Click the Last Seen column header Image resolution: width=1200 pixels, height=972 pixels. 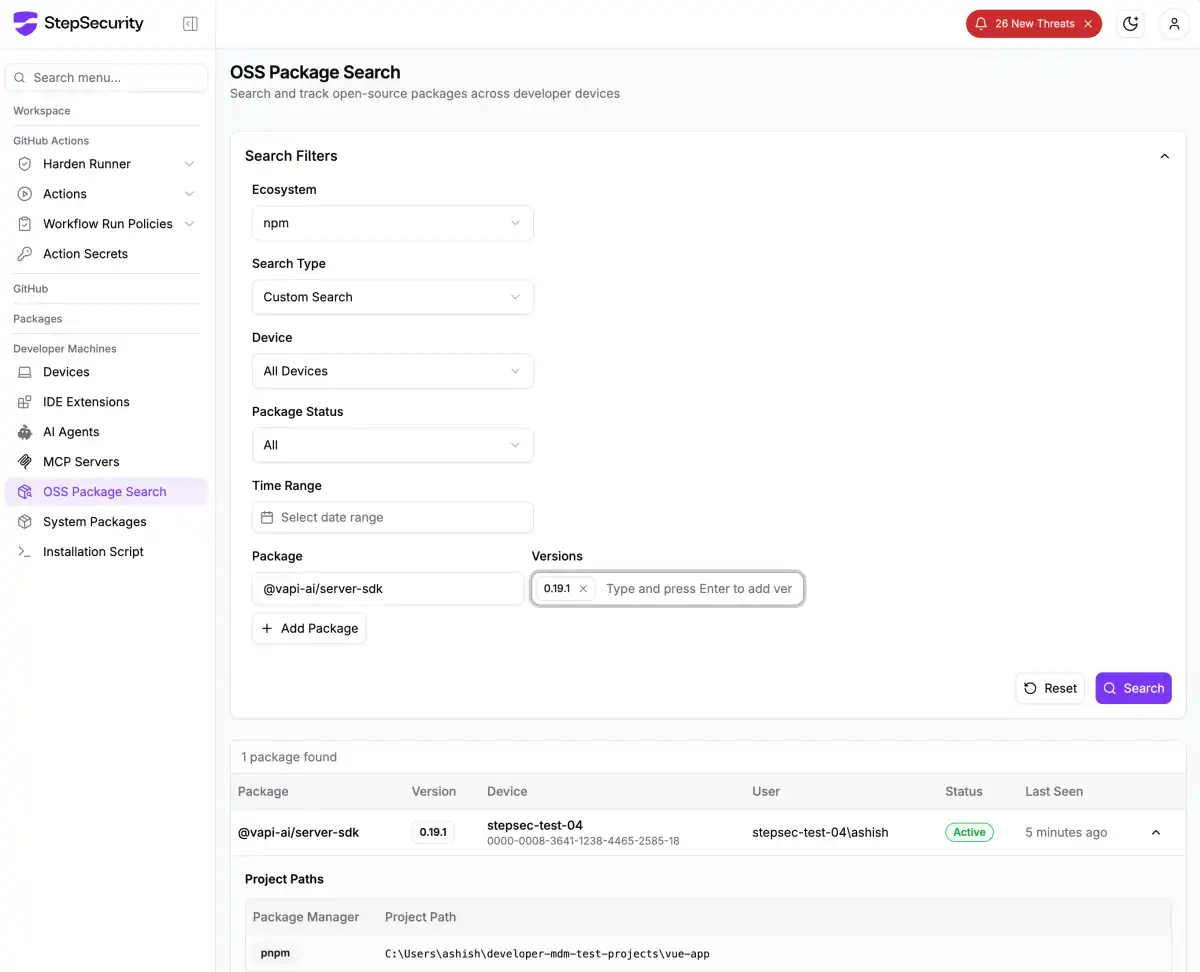[x=1054, y=792]
